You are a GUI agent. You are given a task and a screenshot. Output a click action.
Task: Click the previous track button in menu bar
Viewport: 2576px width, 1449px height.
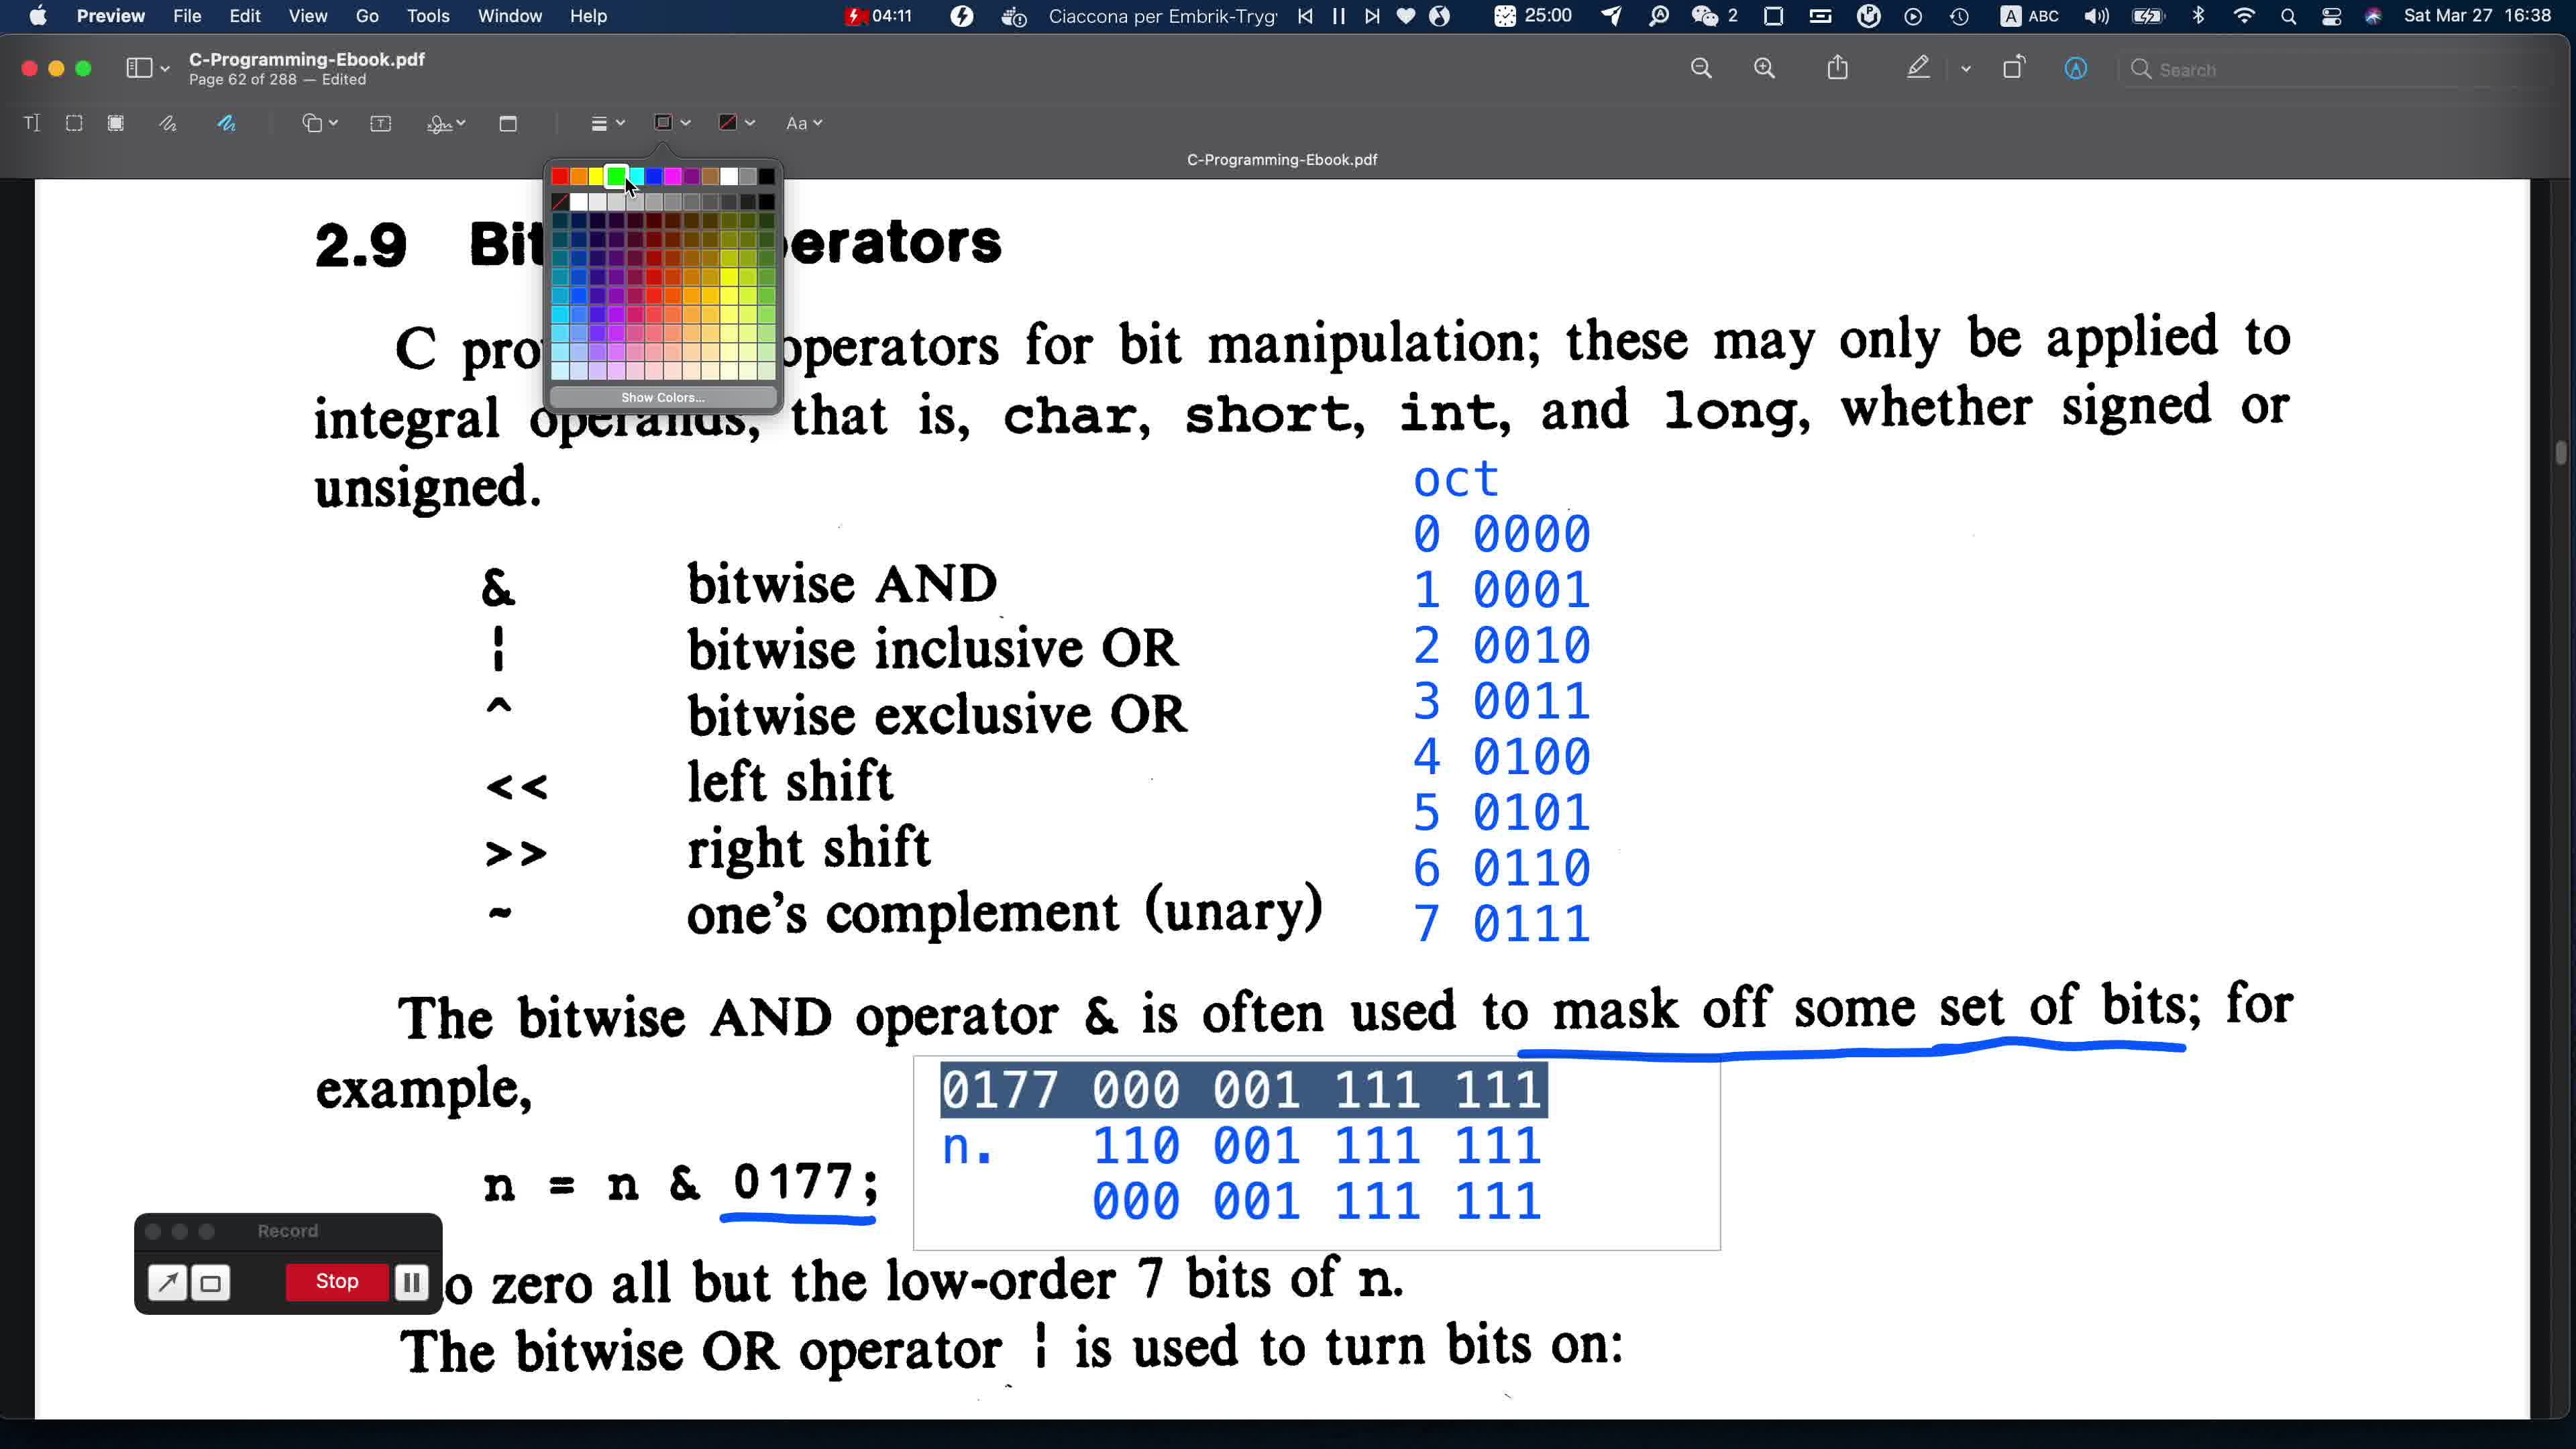pyautogui.click(x=1305, y=16)
